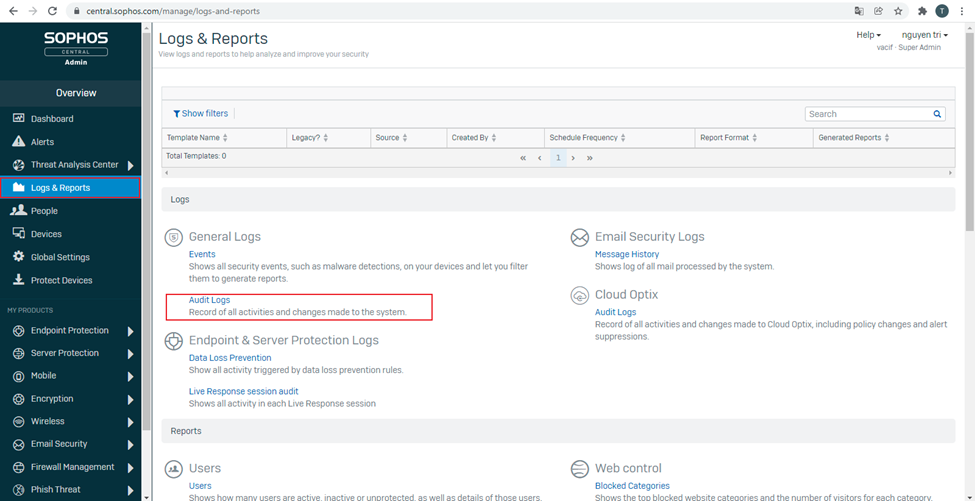
Task: Open the Events log link
Action: point(202,254)
